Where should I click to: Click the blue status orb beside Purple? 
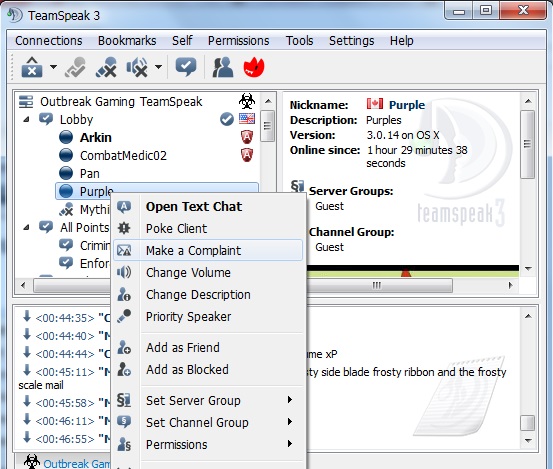click(66, 191)
